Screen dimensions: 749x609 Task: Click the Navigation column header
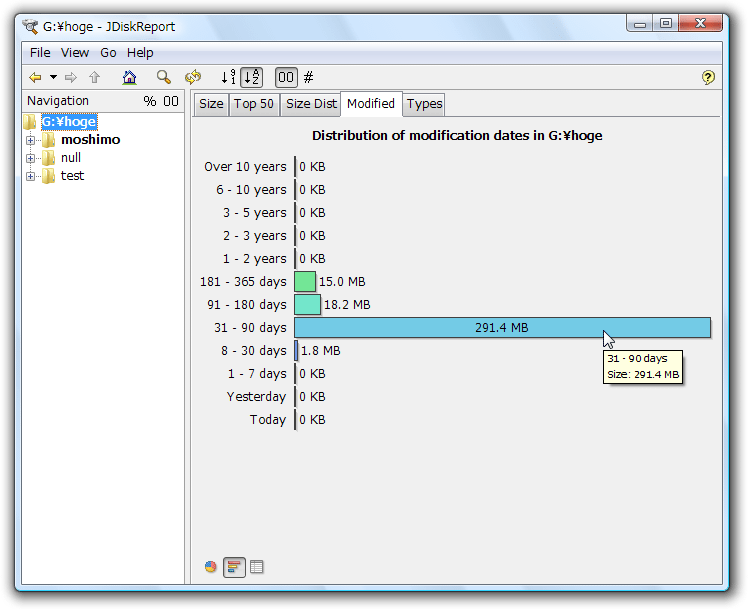coord(58,101)
